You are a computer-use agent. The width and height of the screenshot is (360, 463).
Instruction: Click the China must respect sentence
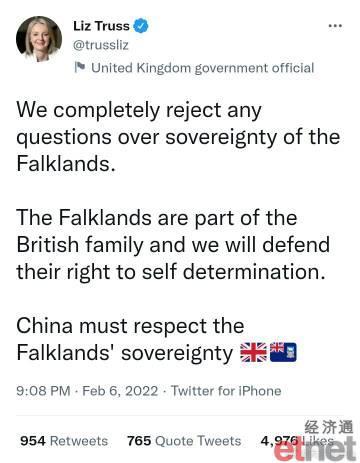(x=156, y=339)
